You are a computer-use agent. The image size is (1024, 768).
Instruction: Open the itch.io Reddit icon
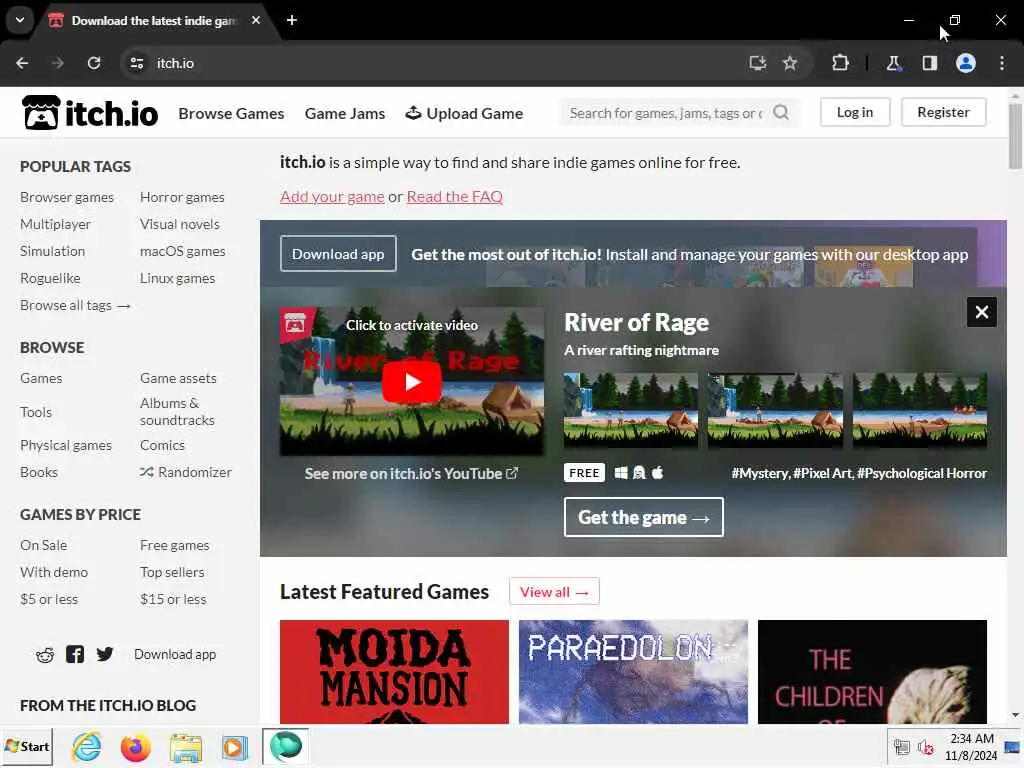[45, 654]
